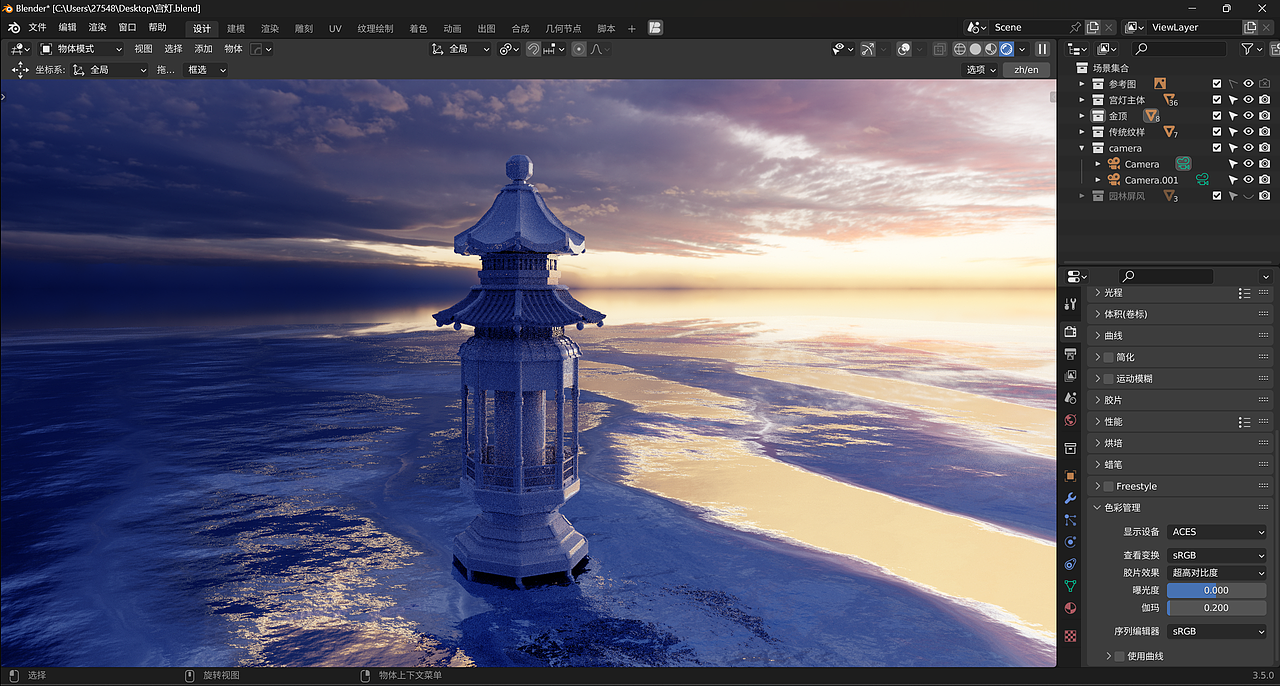This screenshot has height=686, width=1280.
Task: Click the zh/en language button
Action: [1026, 70]
